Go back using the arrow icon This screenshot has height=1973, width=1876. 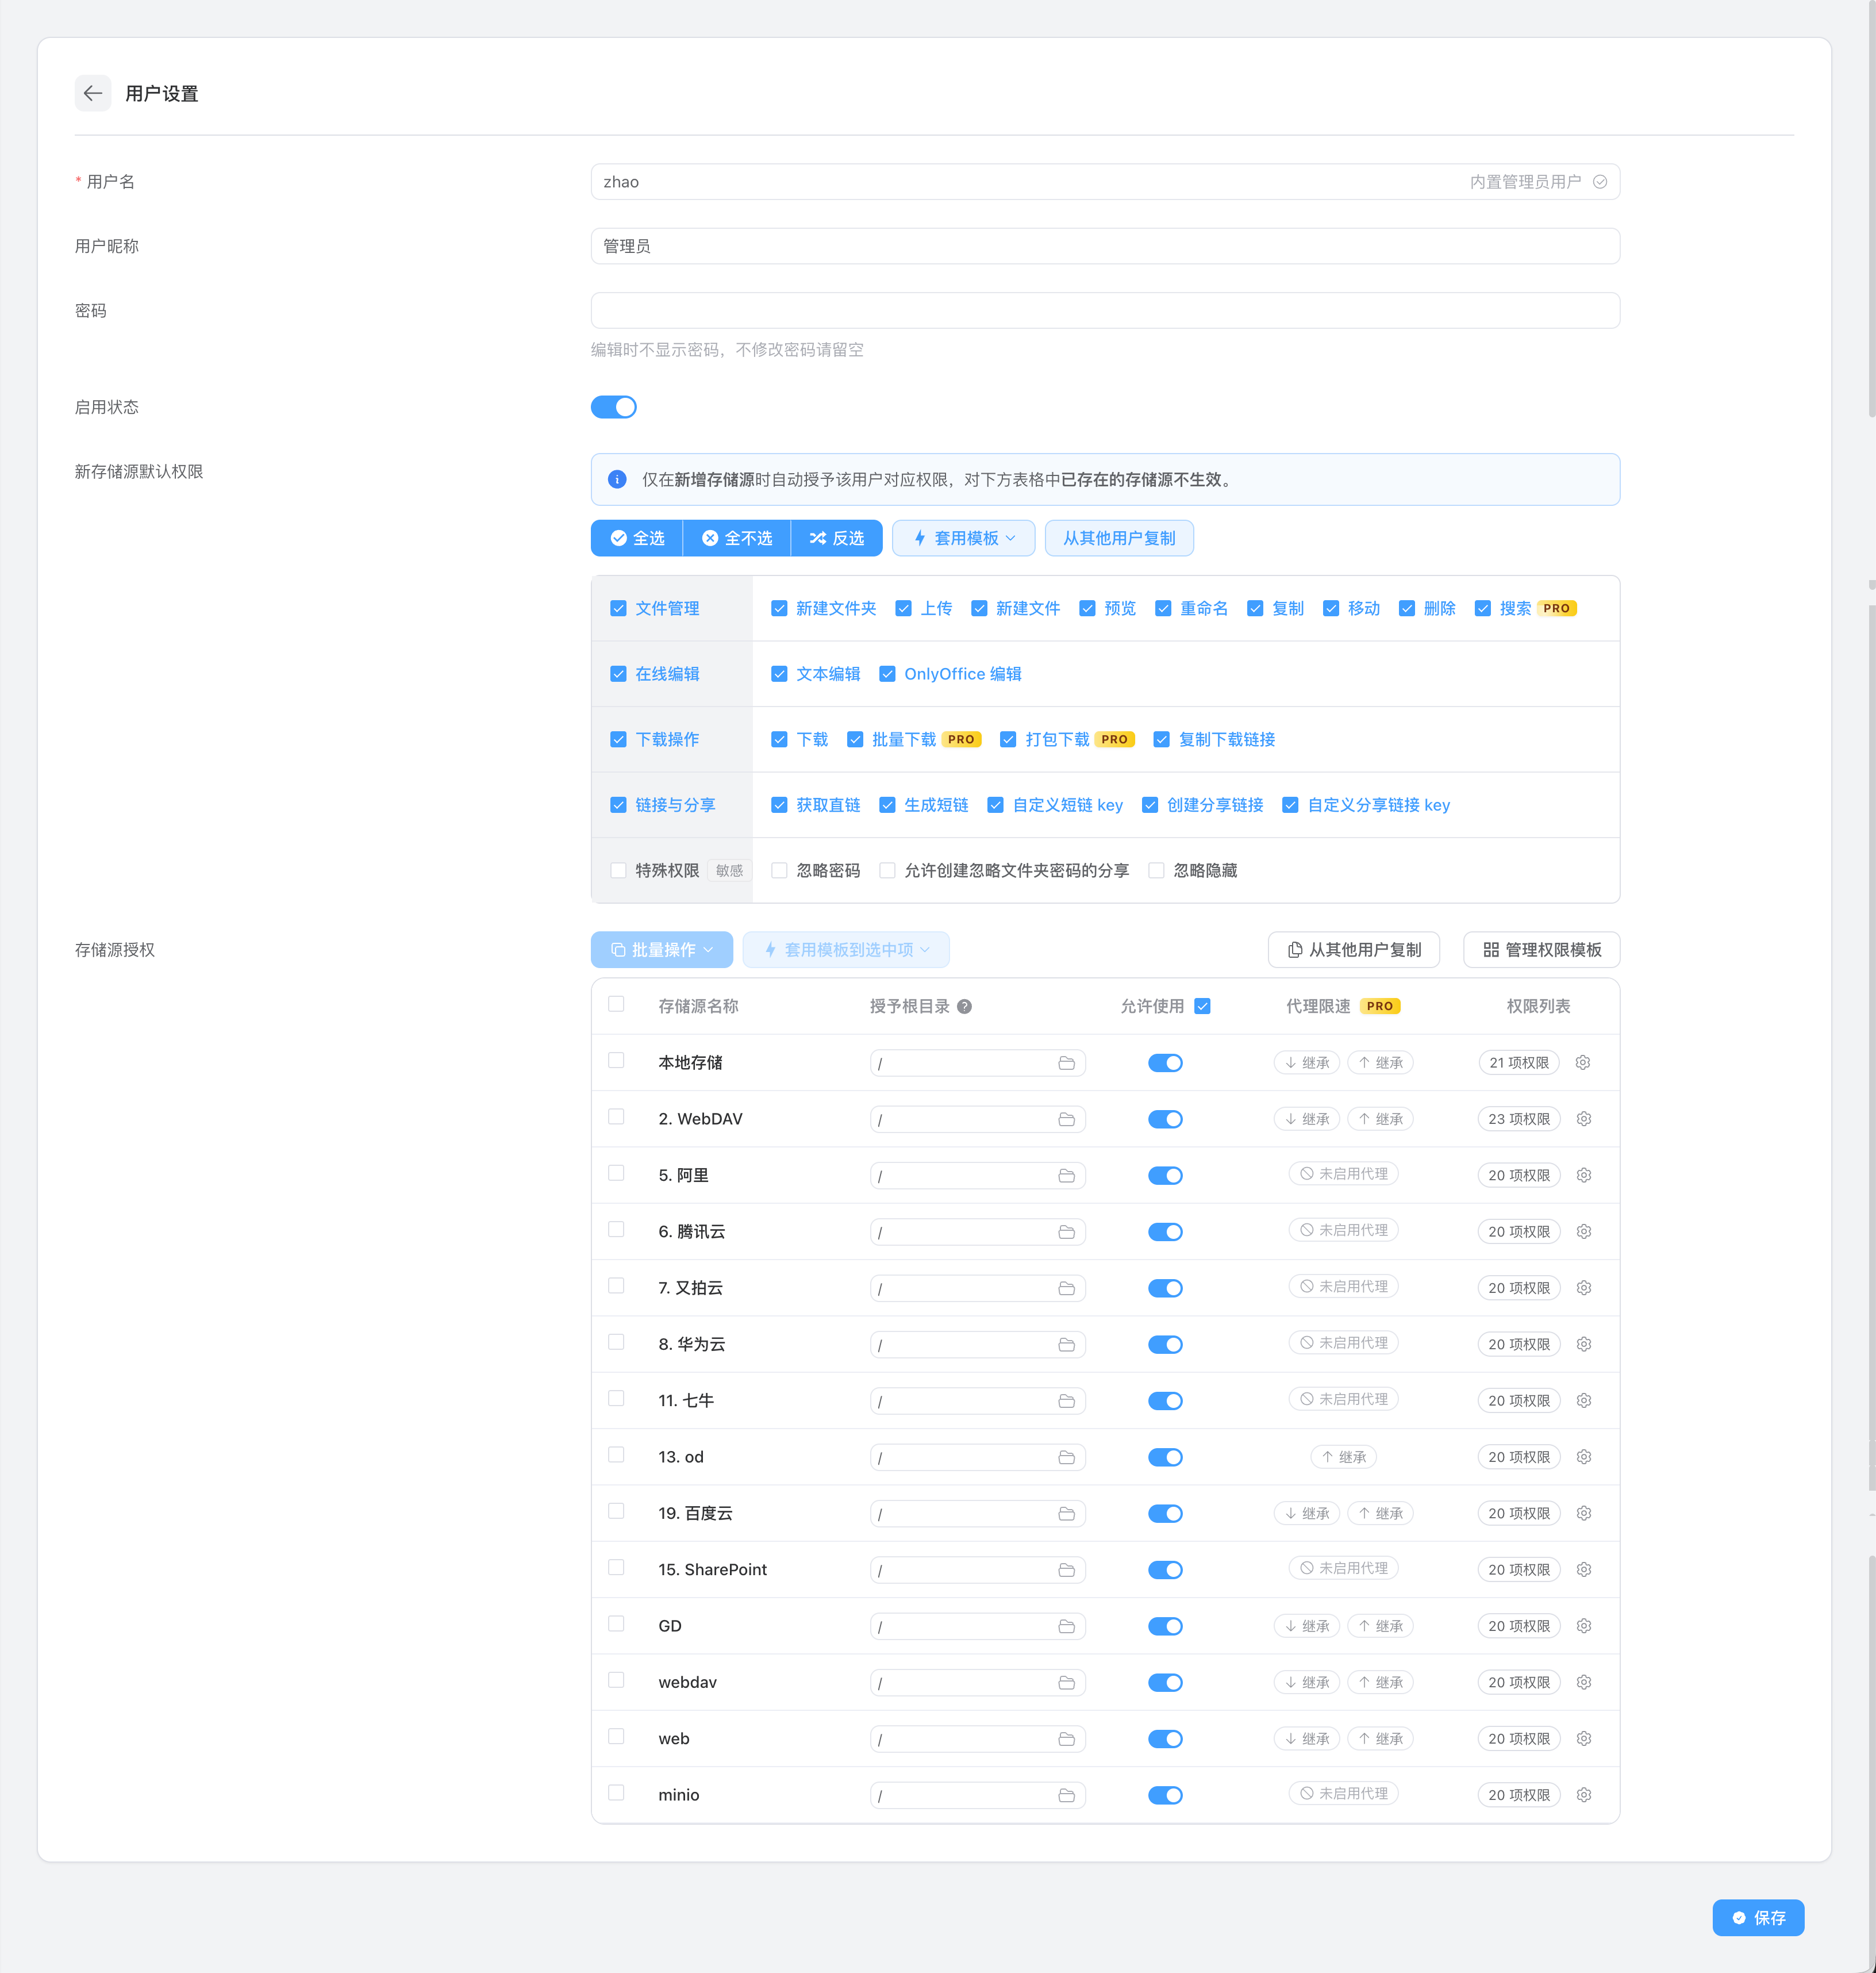point(93,93)
